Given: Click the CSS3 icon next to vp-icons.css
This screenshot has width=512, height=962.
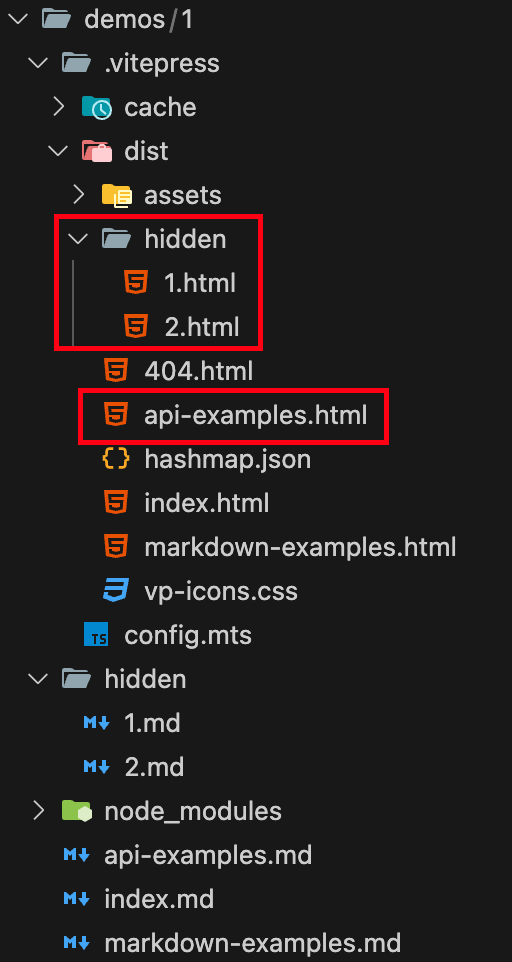Looking at the screenshot, I should [117, 591].
